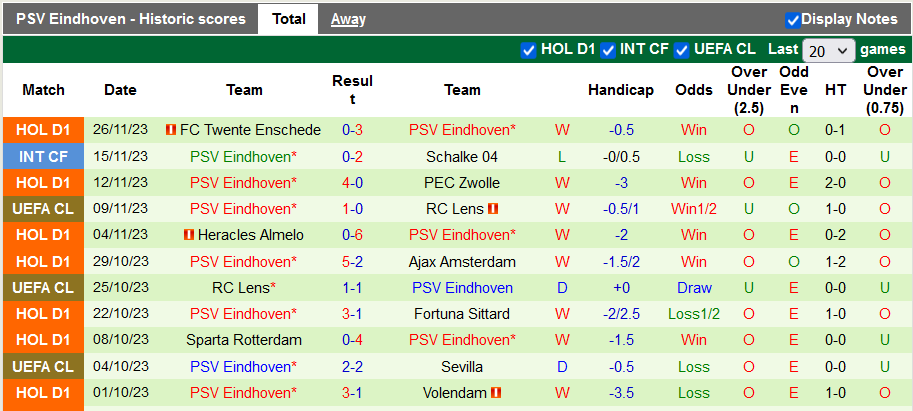Screen dimensions: 913x411
Task: Uncheck the HOL D1 filter checkbox
Action: tap(529, 49)
